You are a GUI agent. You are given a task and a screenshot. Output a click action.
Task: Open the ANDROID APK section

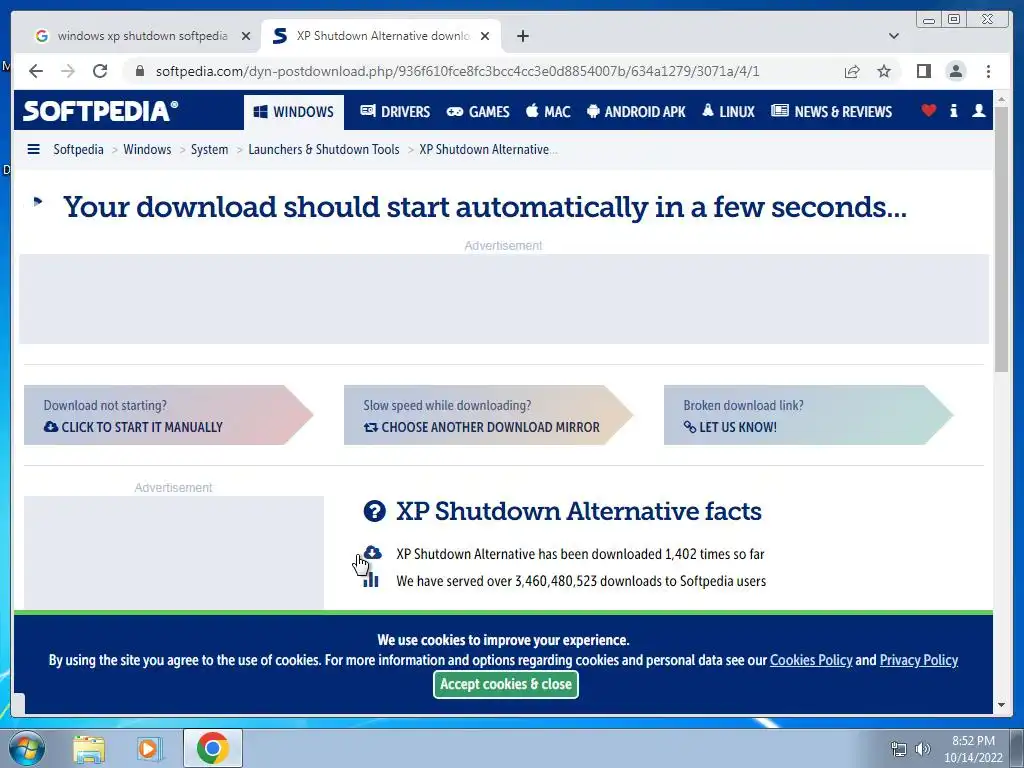[x=636, y=112]
